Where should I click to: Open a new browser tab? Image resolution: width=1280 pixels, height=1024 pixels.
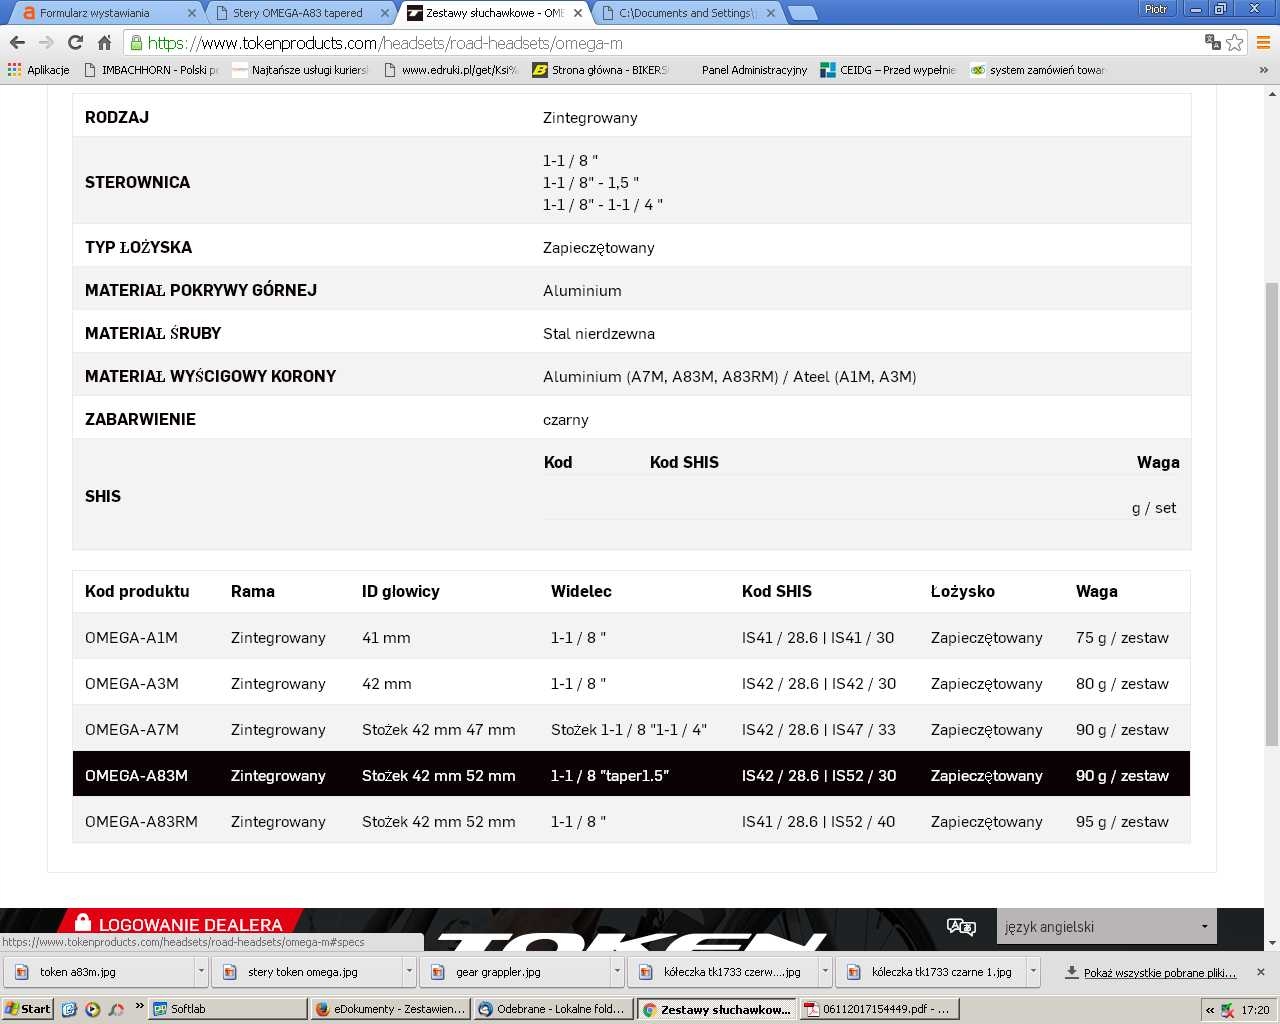click(802, 13)
